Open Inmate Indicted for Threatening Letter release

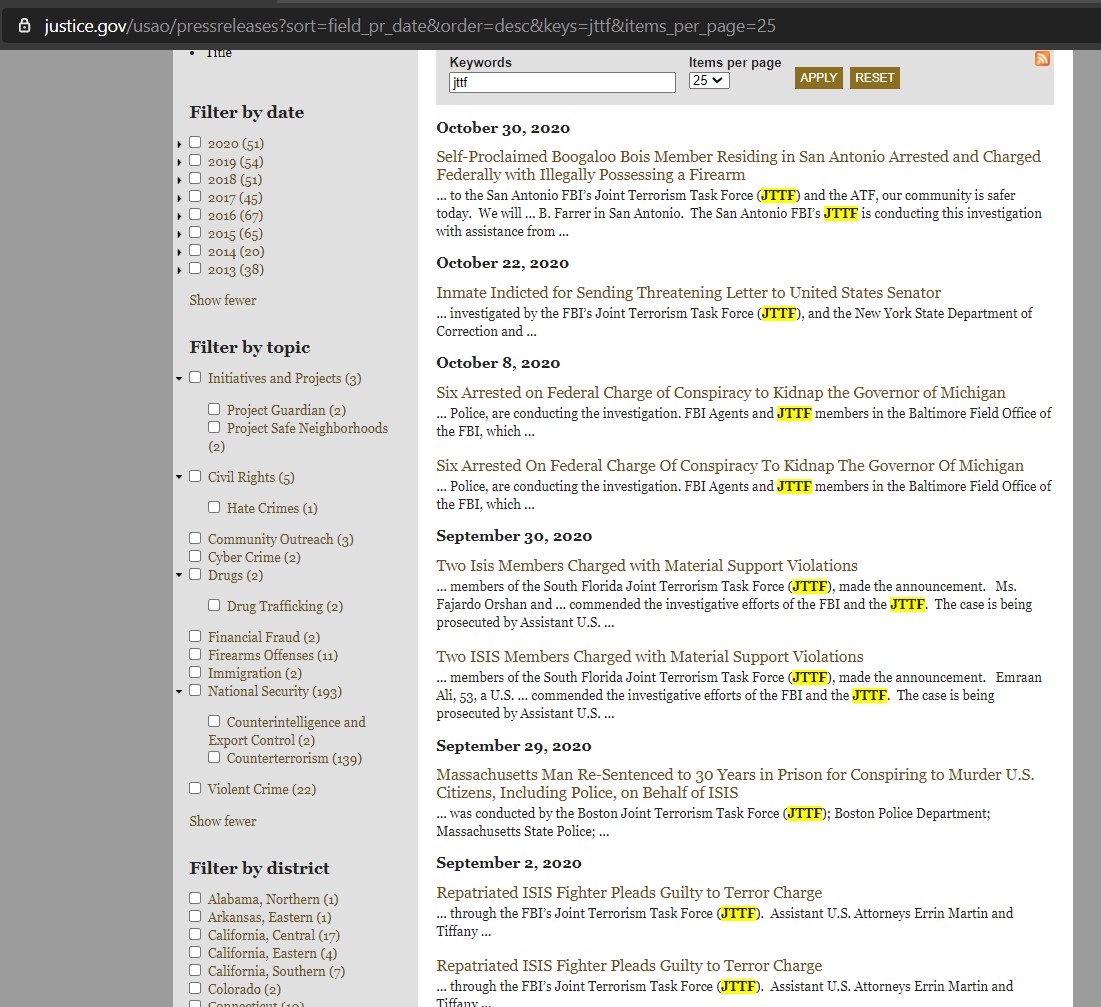tap(688, 293)
